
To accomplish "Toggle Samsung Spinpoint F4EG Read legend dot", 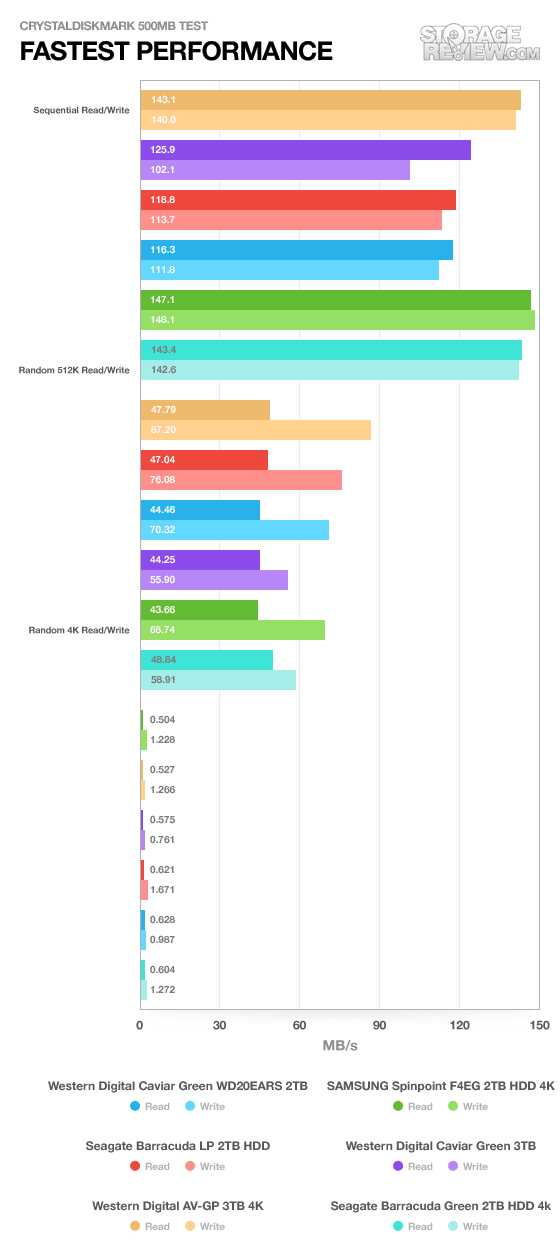I will [398, 1106].
